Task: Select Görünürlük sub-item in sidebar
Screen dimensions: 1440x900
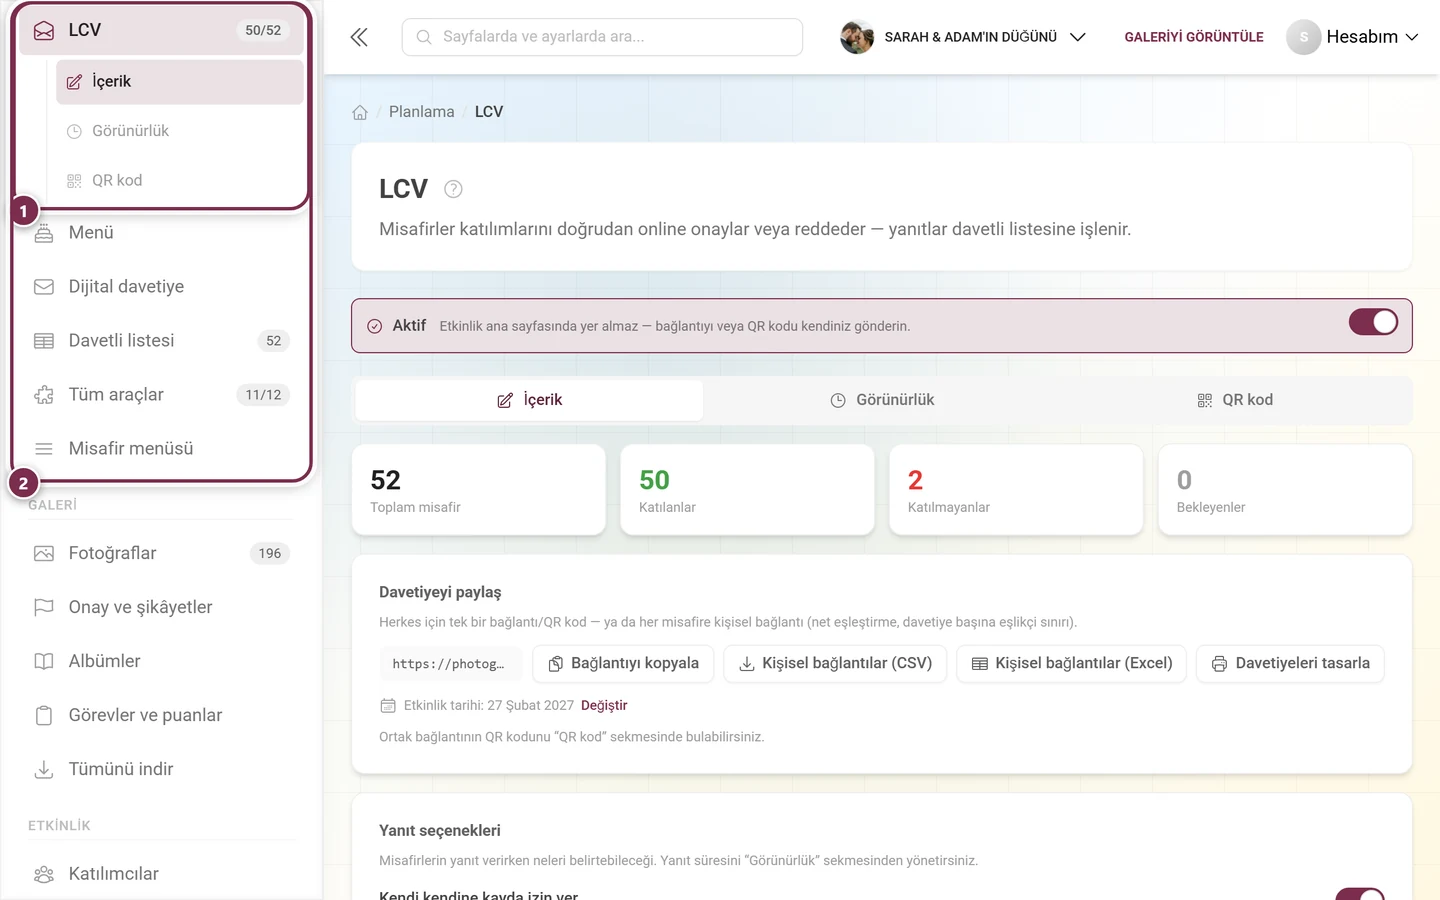Action: pos(180,131)
